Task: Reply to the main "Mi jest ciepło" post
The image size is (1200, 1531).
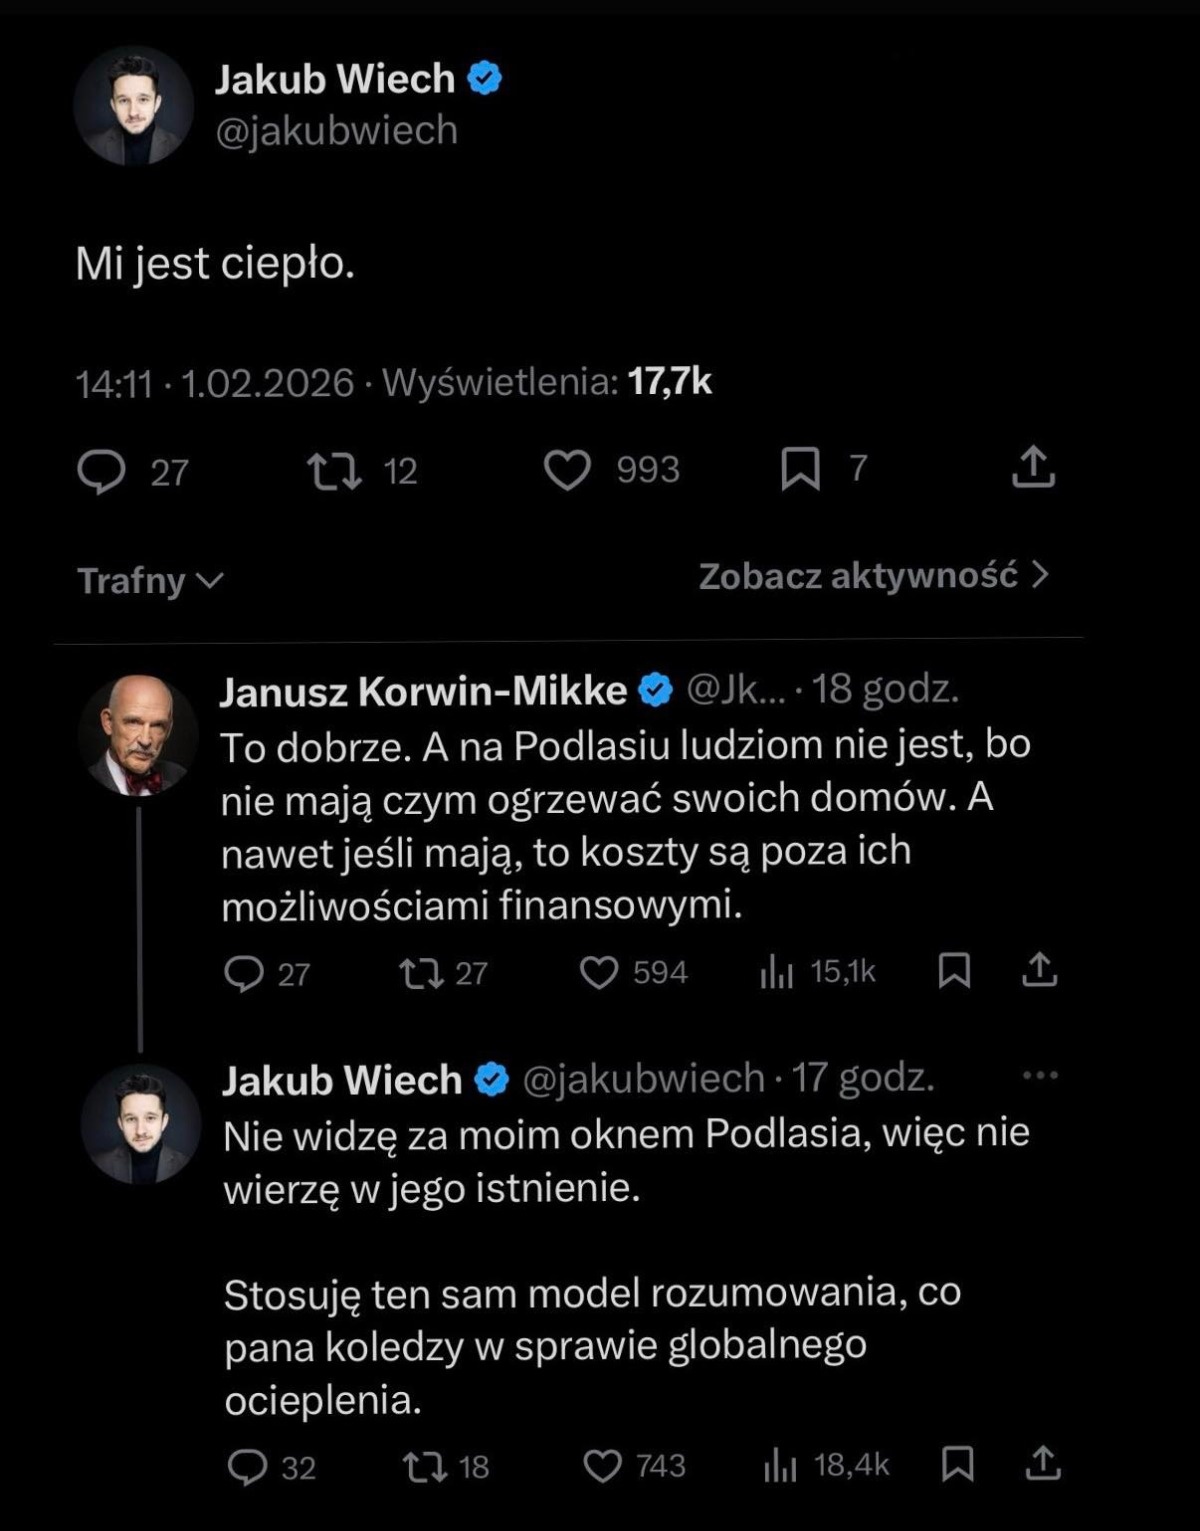Action: 102,472
